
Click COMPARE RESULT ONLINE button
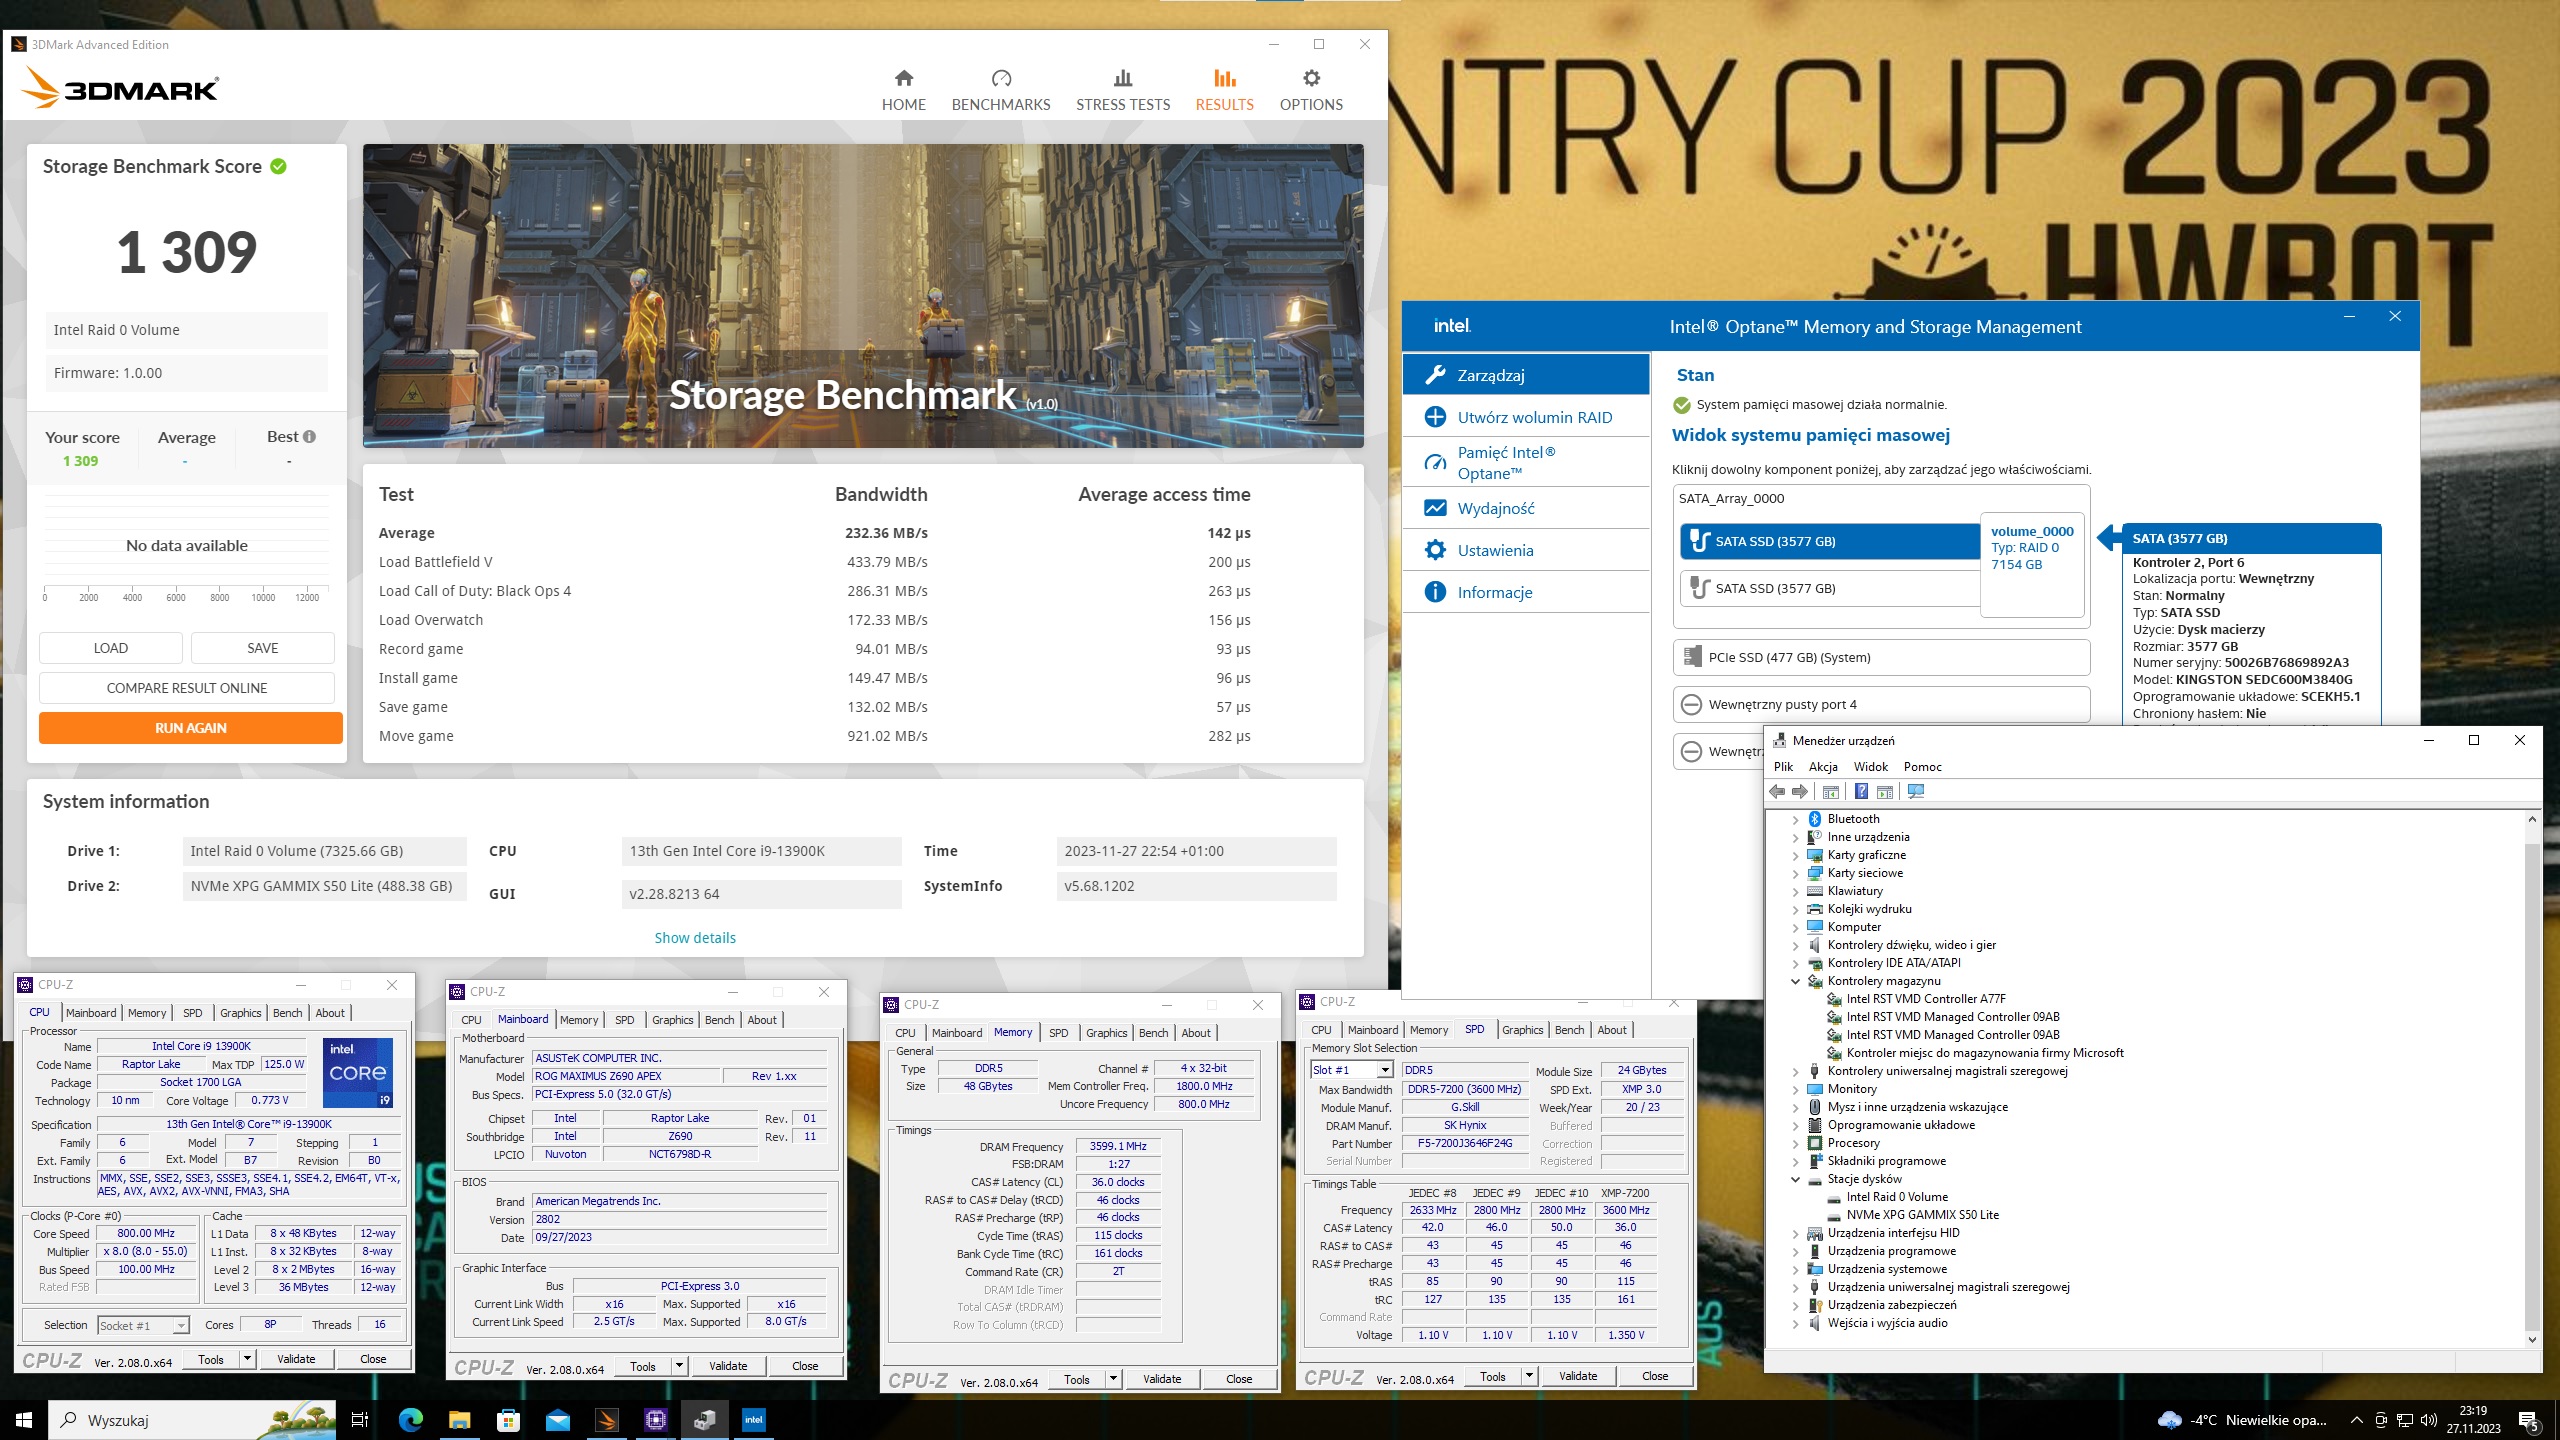coord(187,688)
